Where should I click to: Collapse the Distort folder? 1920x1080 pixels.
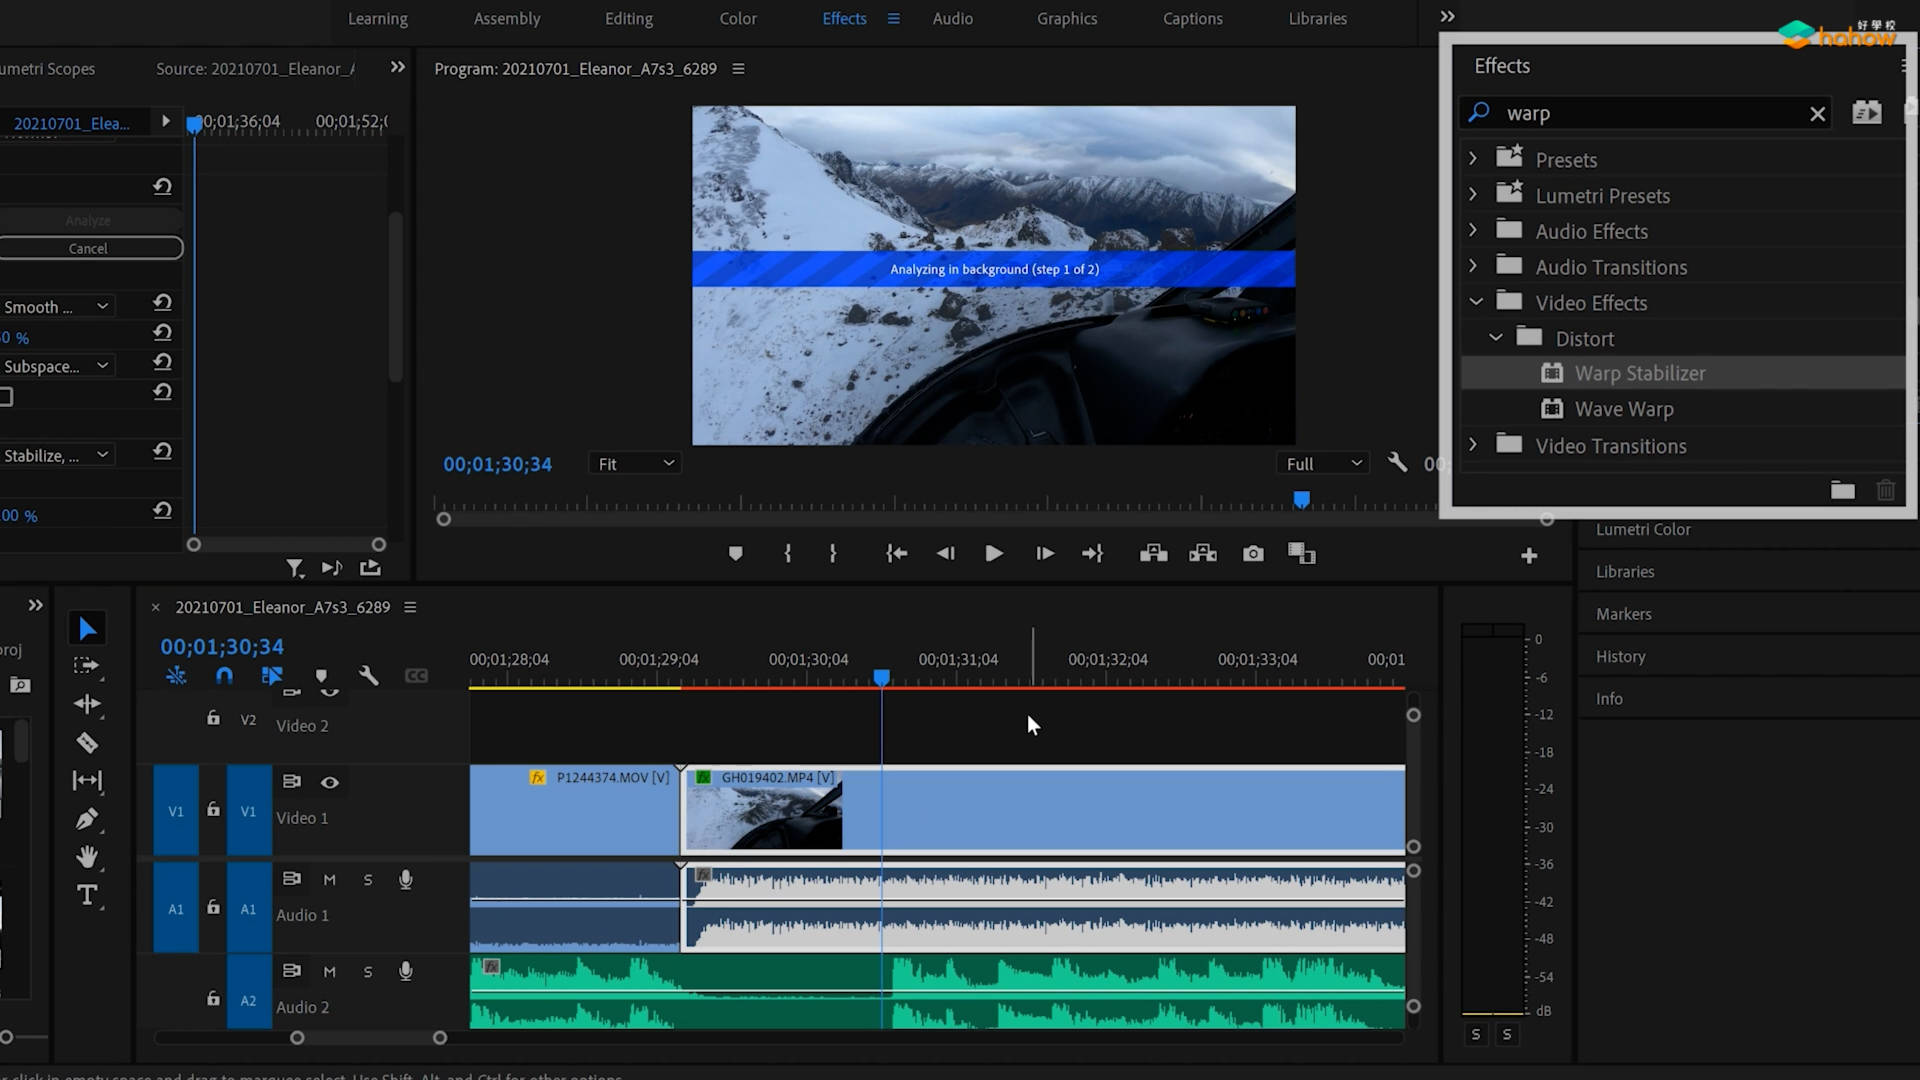[1496, 338]
